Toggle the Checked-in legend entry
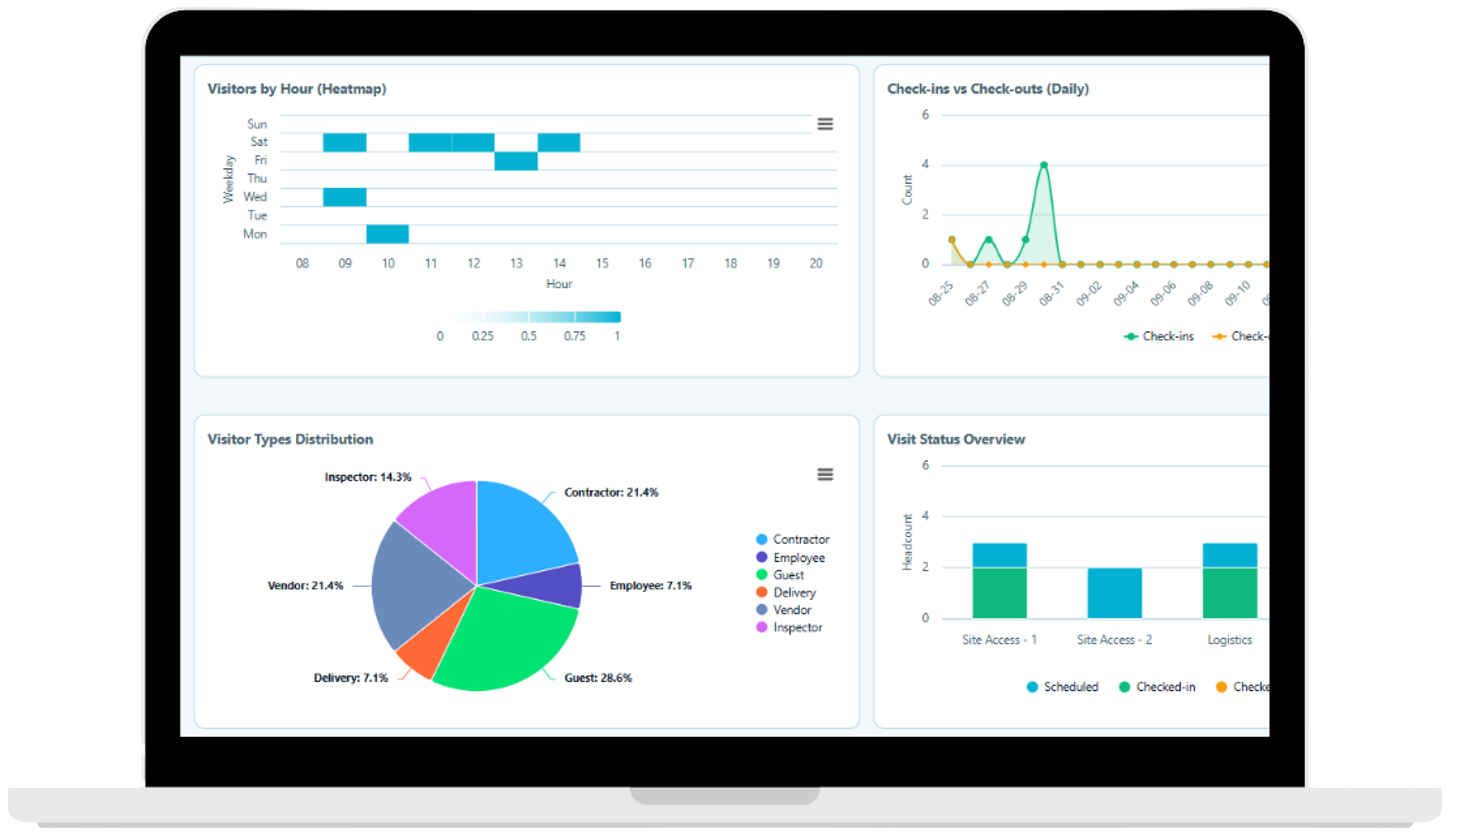Viewport: 1460px width, 832px height. tap(1158, 686)
